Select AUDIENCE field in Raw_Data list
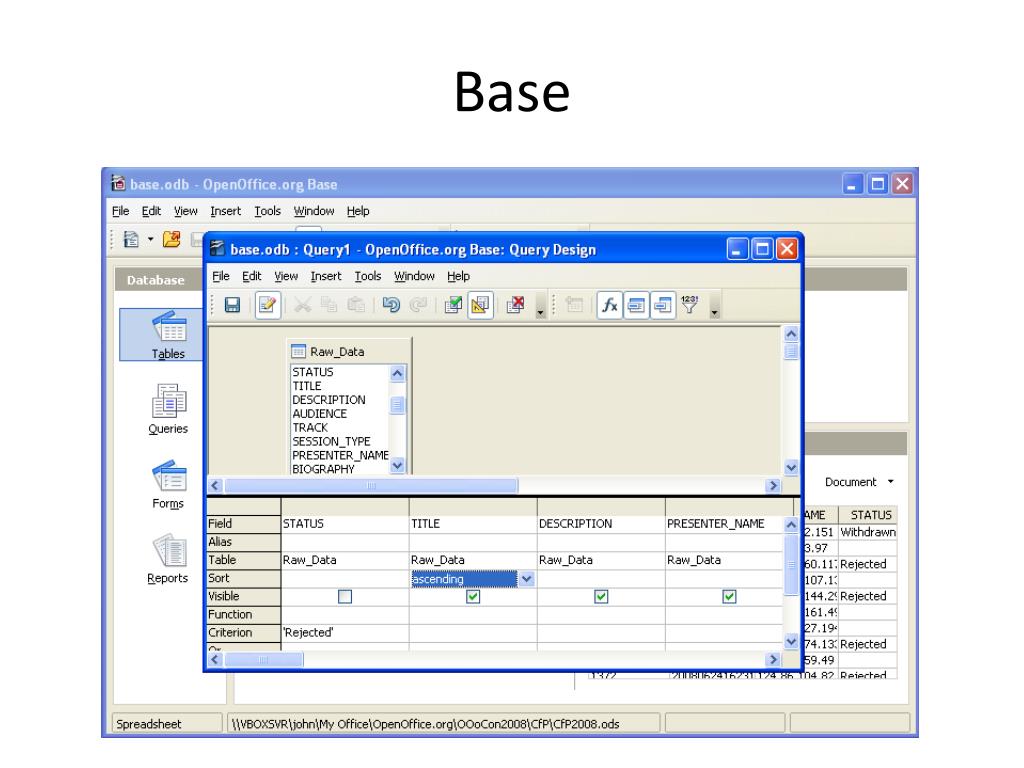 coord(319,414)
